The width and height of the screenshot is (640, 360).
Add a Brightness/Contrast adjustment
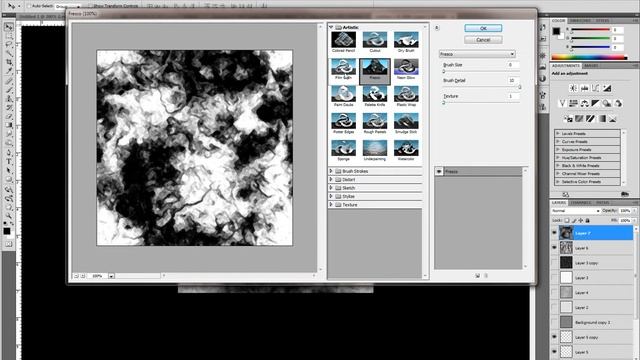click(573, 88)
